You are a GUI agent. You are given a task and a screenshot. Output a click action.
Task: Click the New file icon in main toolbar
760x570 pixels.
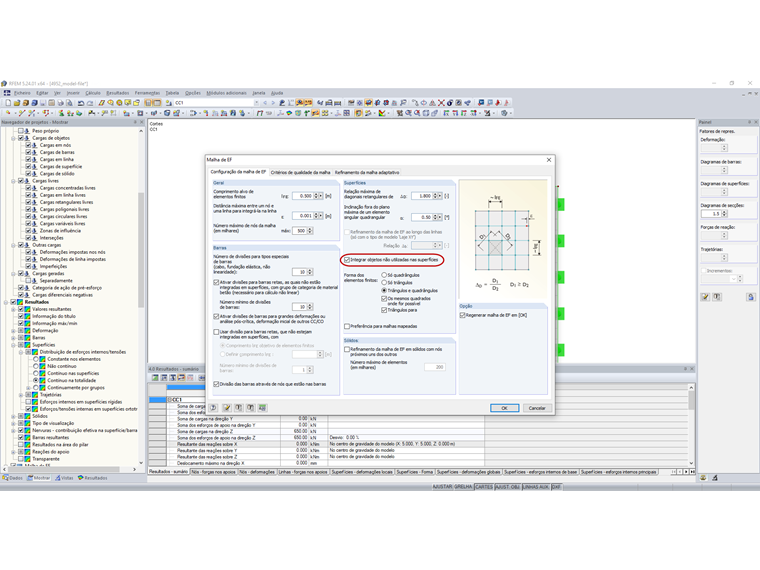pyautogui.click(x=8, y=103)
